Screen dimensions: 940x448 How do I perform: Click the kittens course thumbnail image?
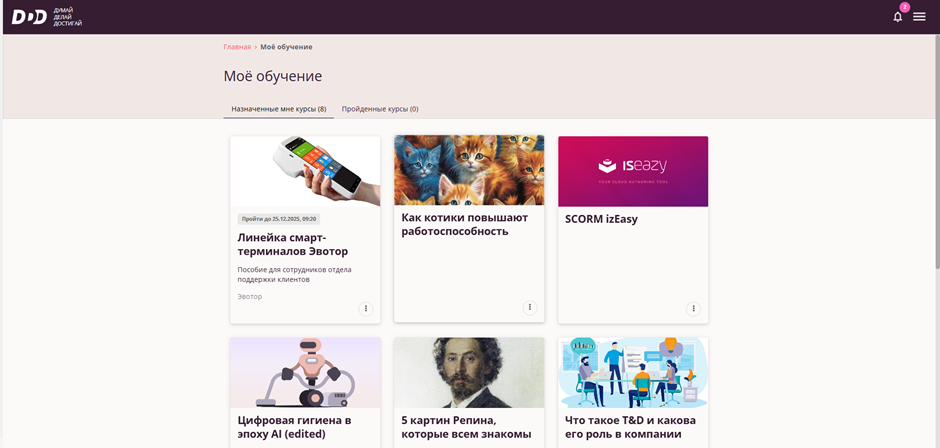coord(469,170)
